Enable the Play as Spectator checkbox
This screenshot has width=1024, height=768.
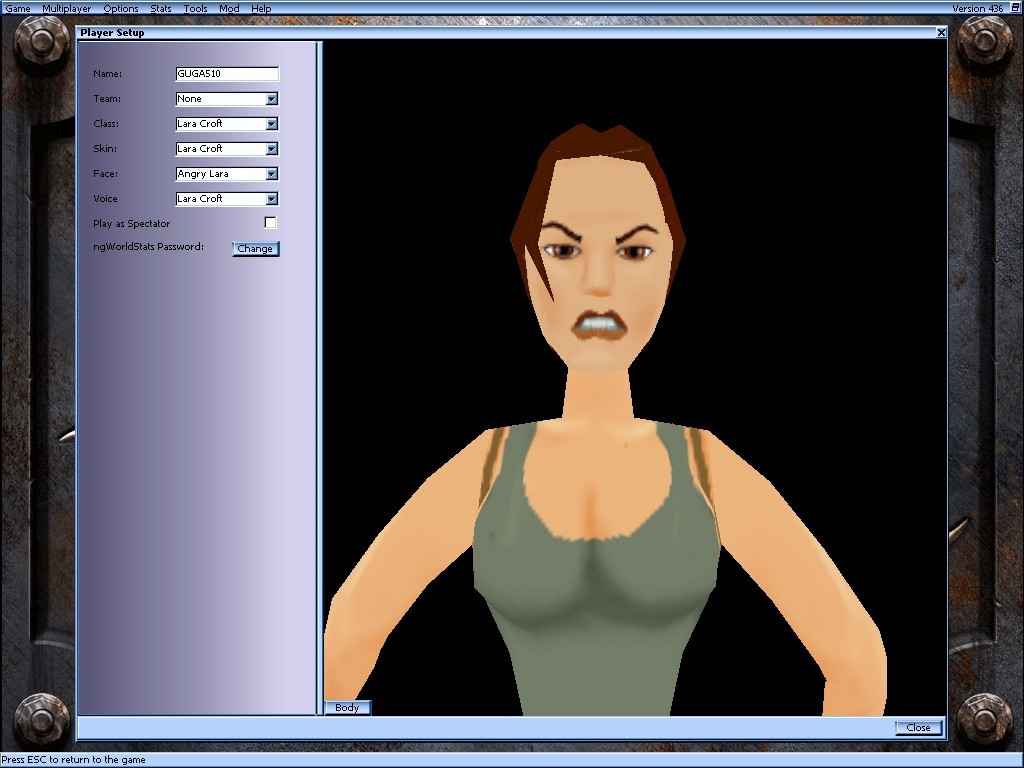click(269, 222)
